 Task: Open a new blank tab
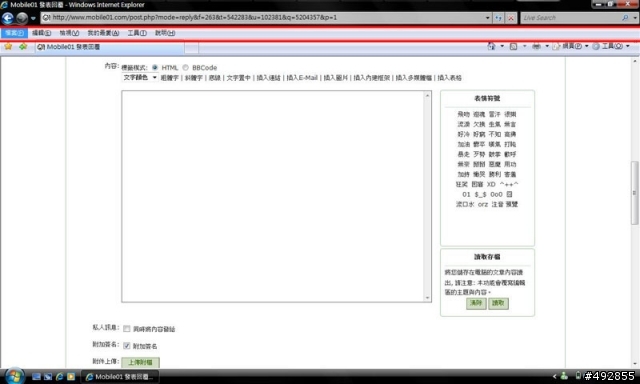pos(191,48)
